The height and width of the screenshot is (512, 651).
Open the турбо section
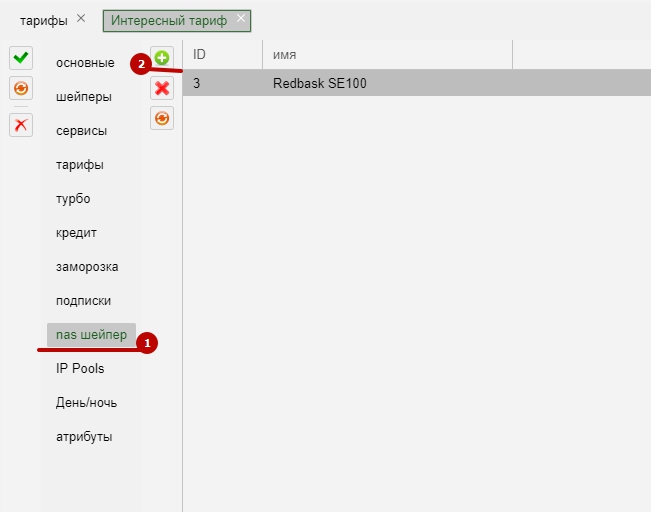73,199
